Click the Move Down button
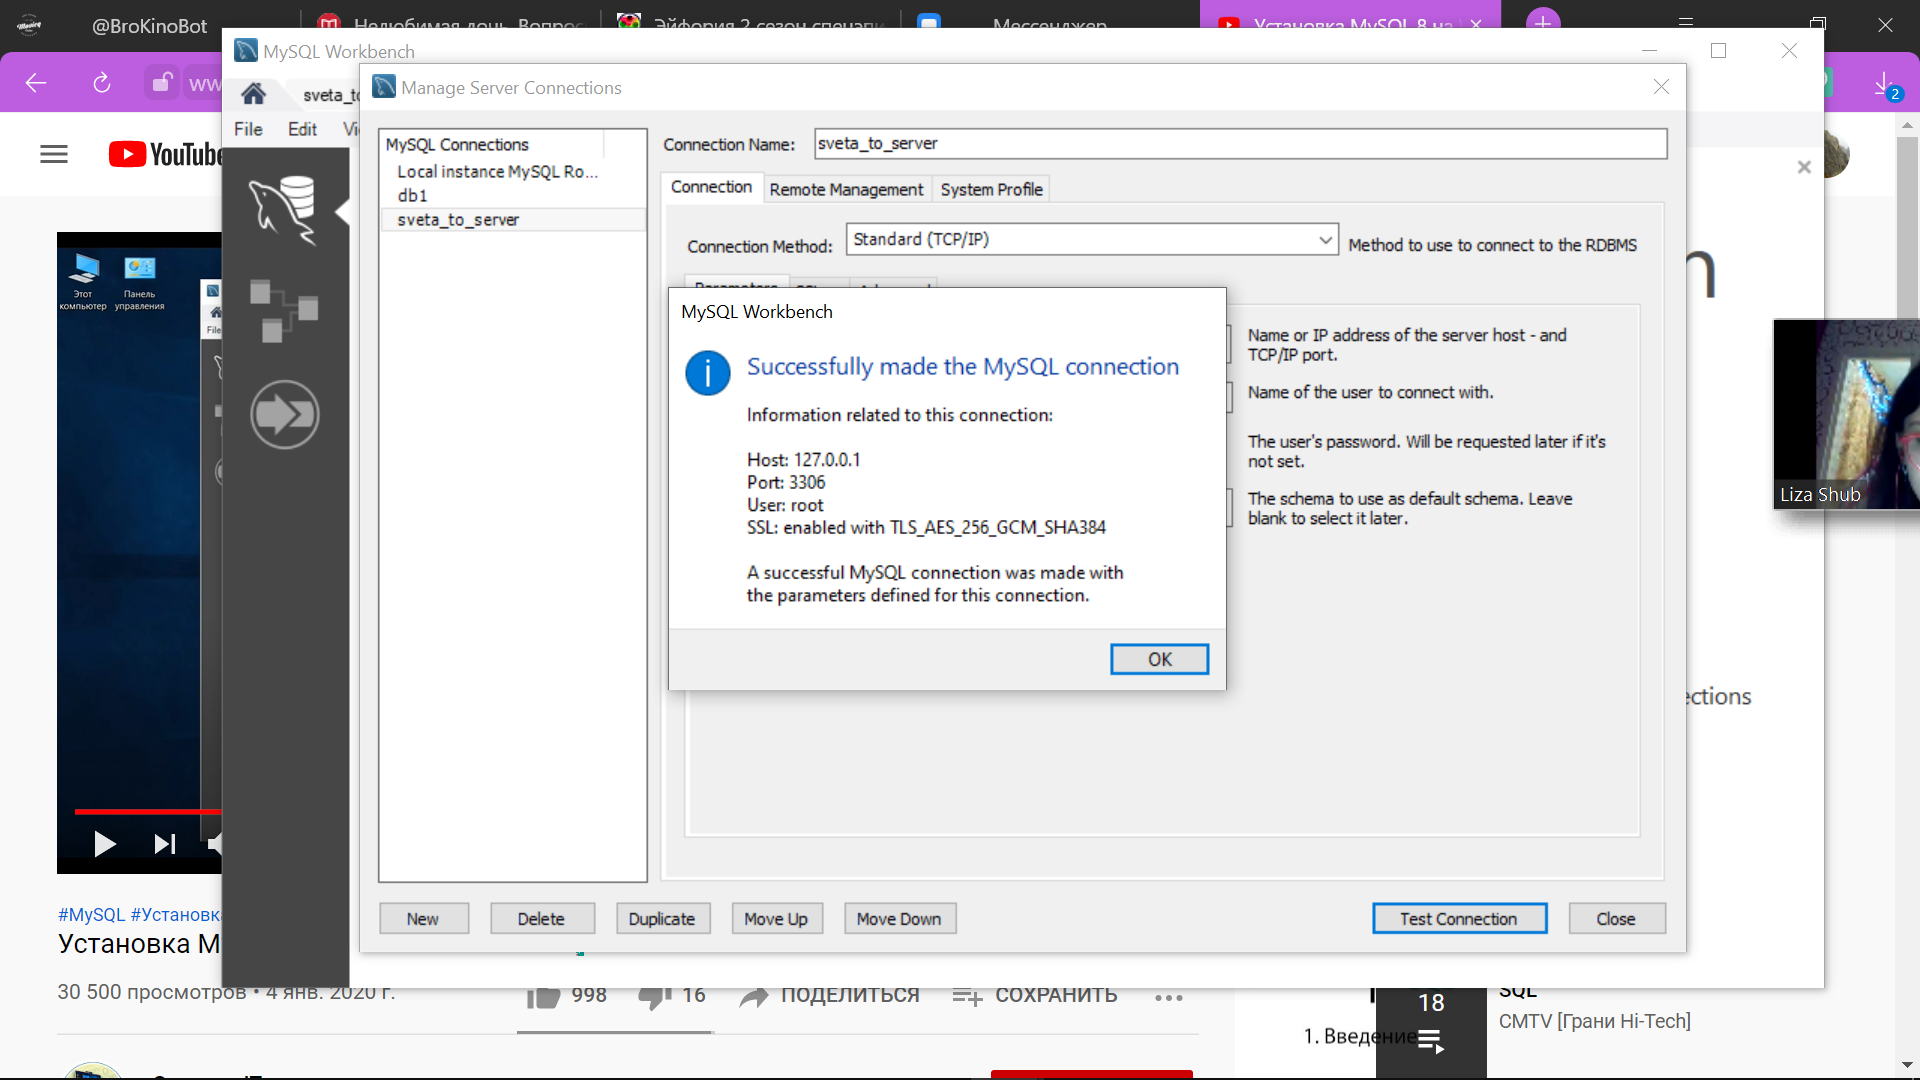Viewport: 1920px width, 1080px height. coord(899,919)
